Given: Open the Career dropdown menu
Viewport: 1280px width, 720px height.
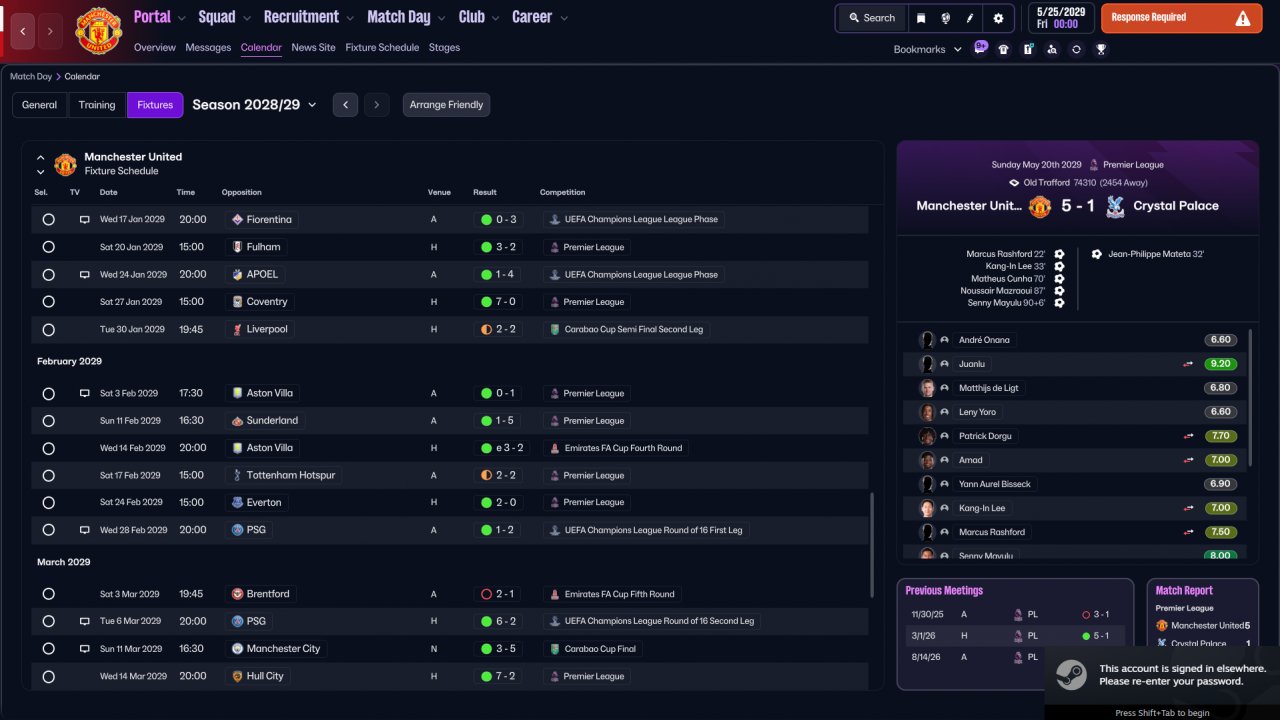Looking at the screenshot, I should (540, 17).
